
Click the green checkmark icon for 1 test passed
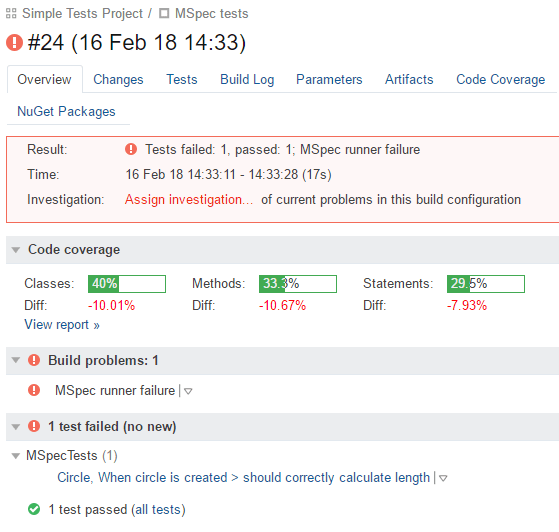pyautogui.click(x=34, y=509)
